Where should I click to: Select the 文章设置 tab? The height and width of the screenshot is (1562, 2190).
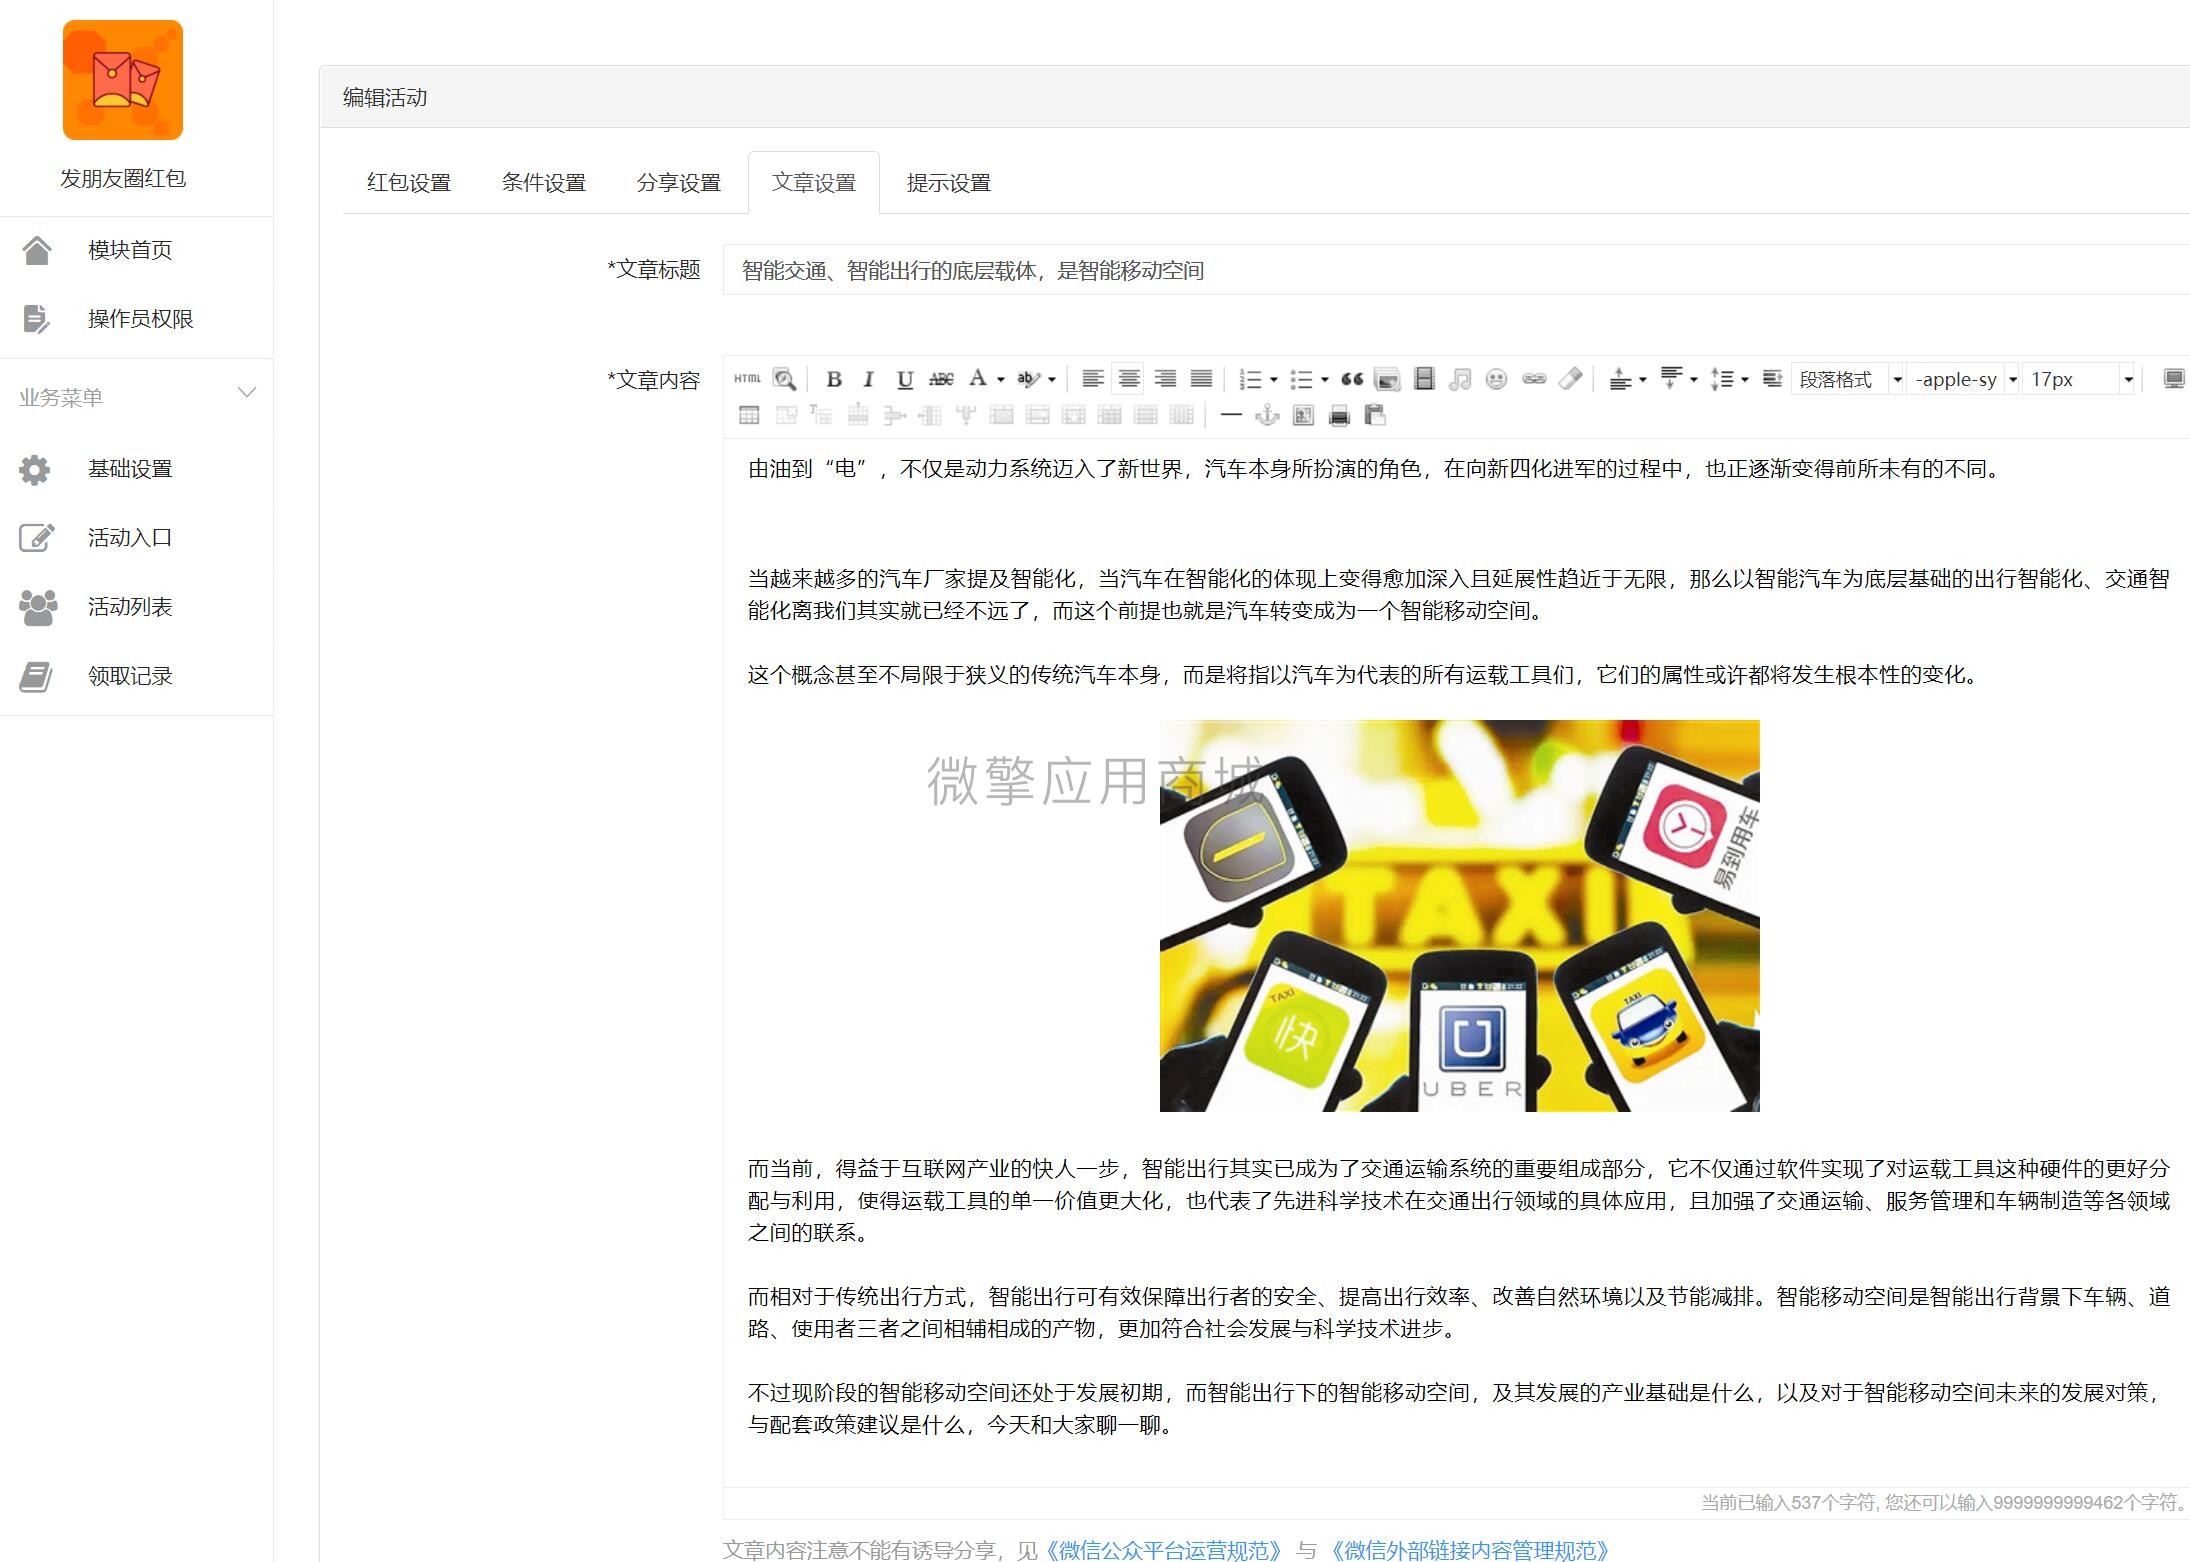click(x=813, y=183)
